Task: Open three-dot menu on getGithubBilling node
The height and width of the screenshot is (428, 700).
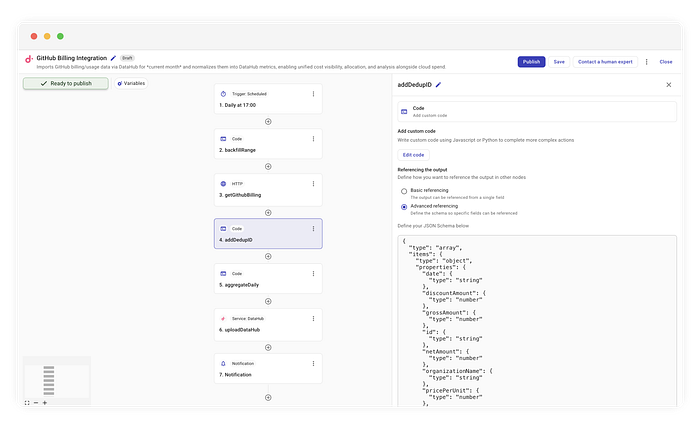Action: coord(313,183)
